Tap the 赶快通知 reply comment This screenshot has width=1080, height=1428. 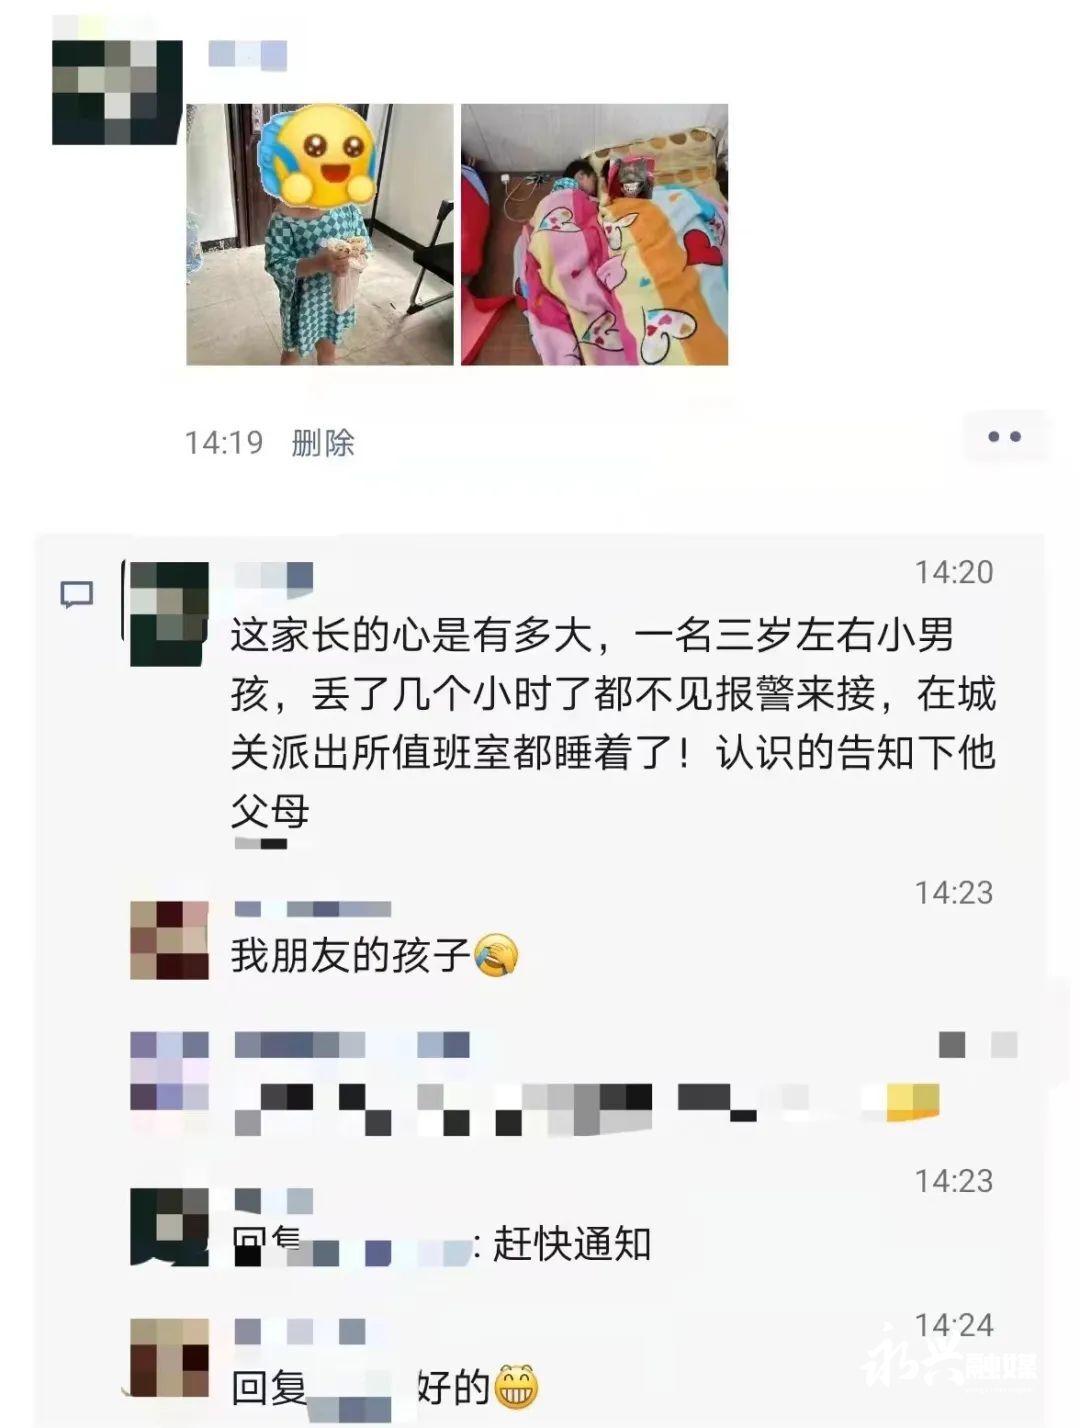click(x=572, y=1244)
